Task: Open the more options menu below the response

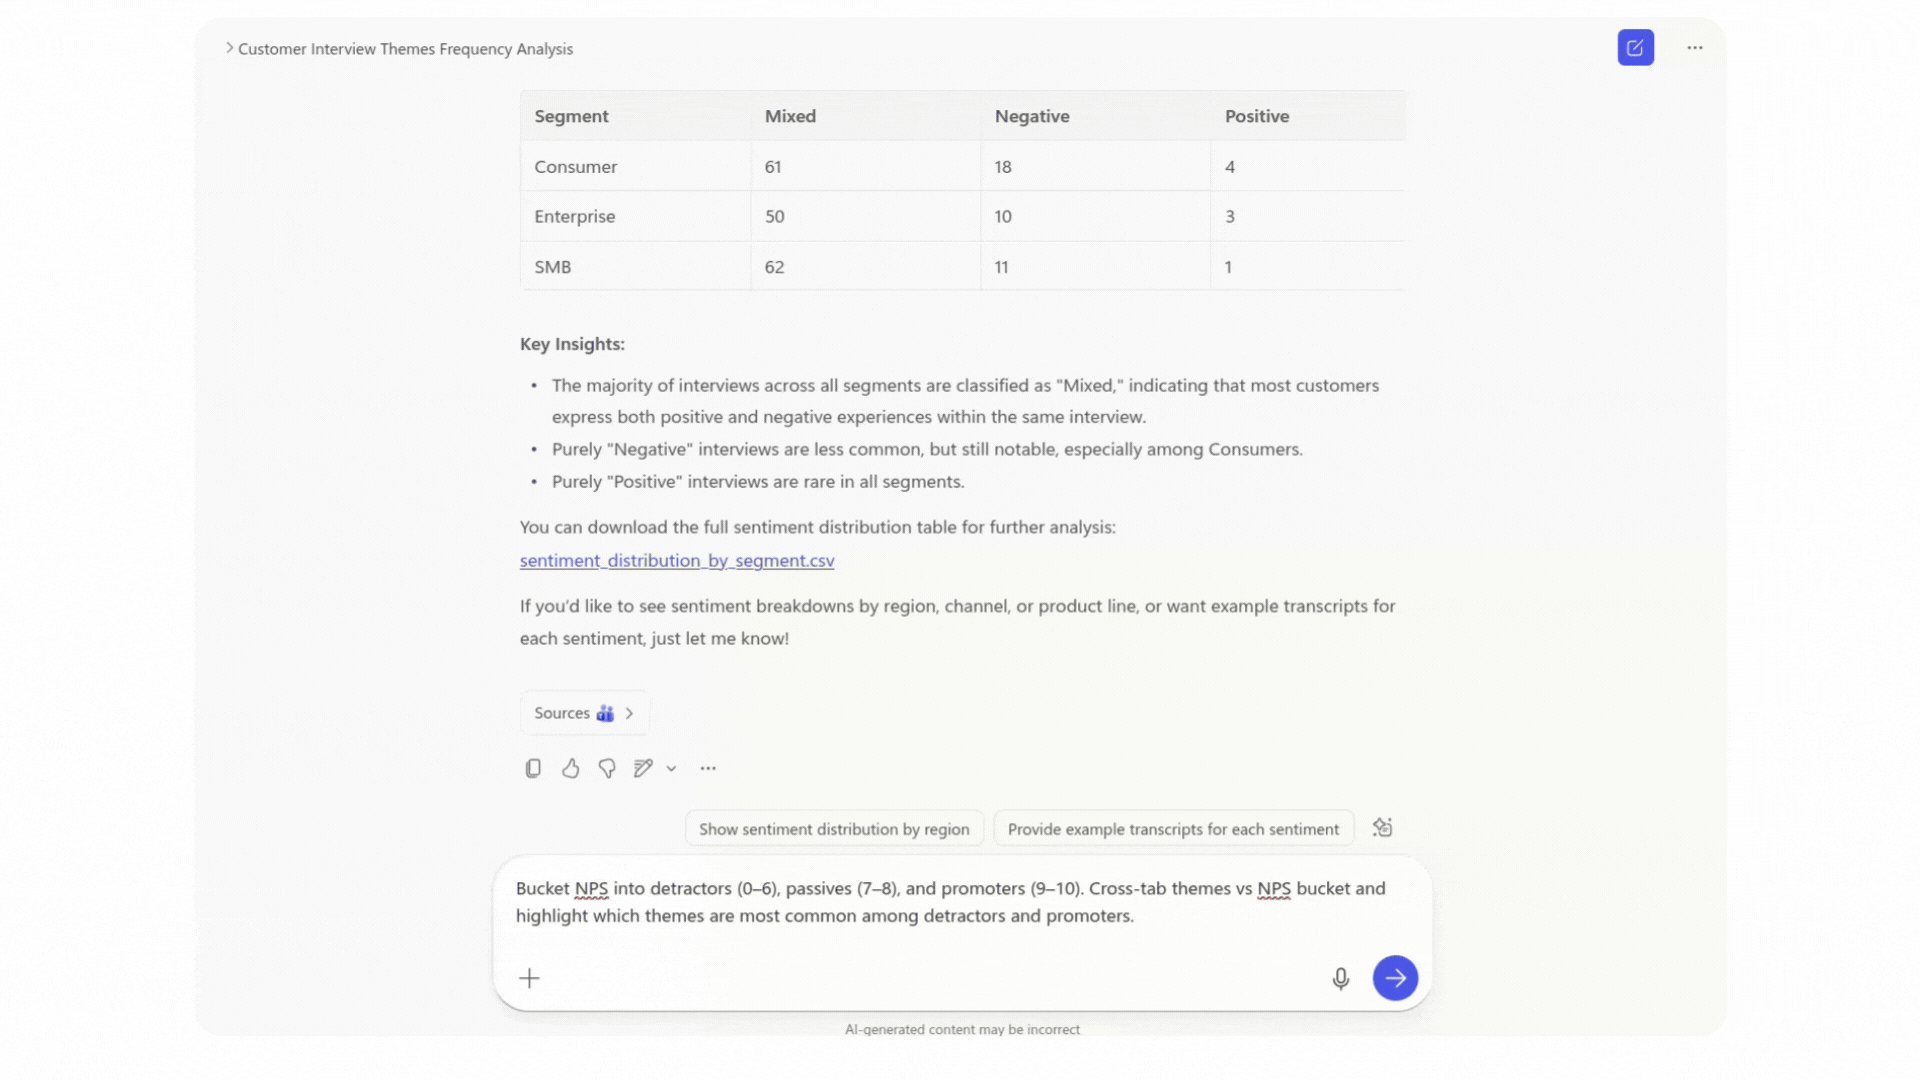Action: (x=708, y=768)
